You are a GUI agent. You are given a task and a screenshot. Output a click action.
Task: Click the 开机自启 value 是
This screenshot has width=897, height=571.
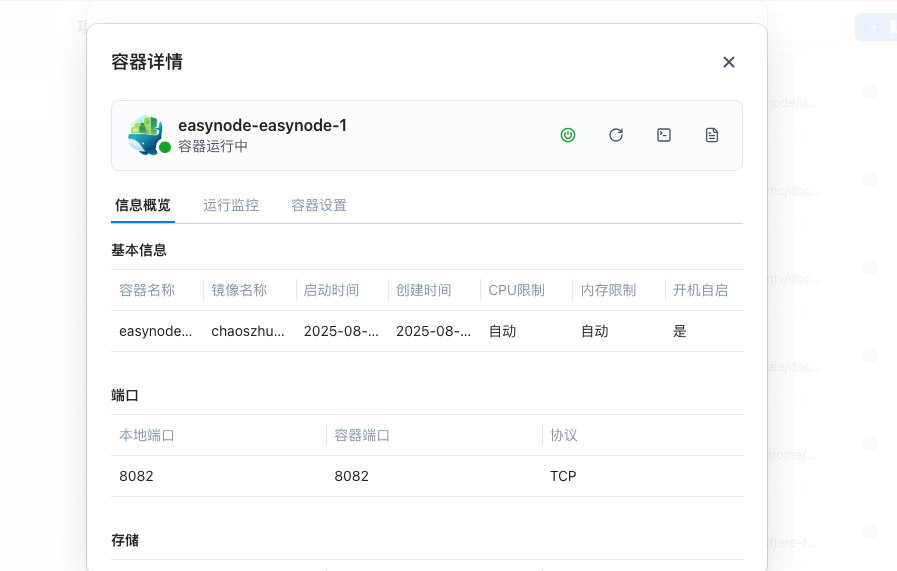pos(680,331)
